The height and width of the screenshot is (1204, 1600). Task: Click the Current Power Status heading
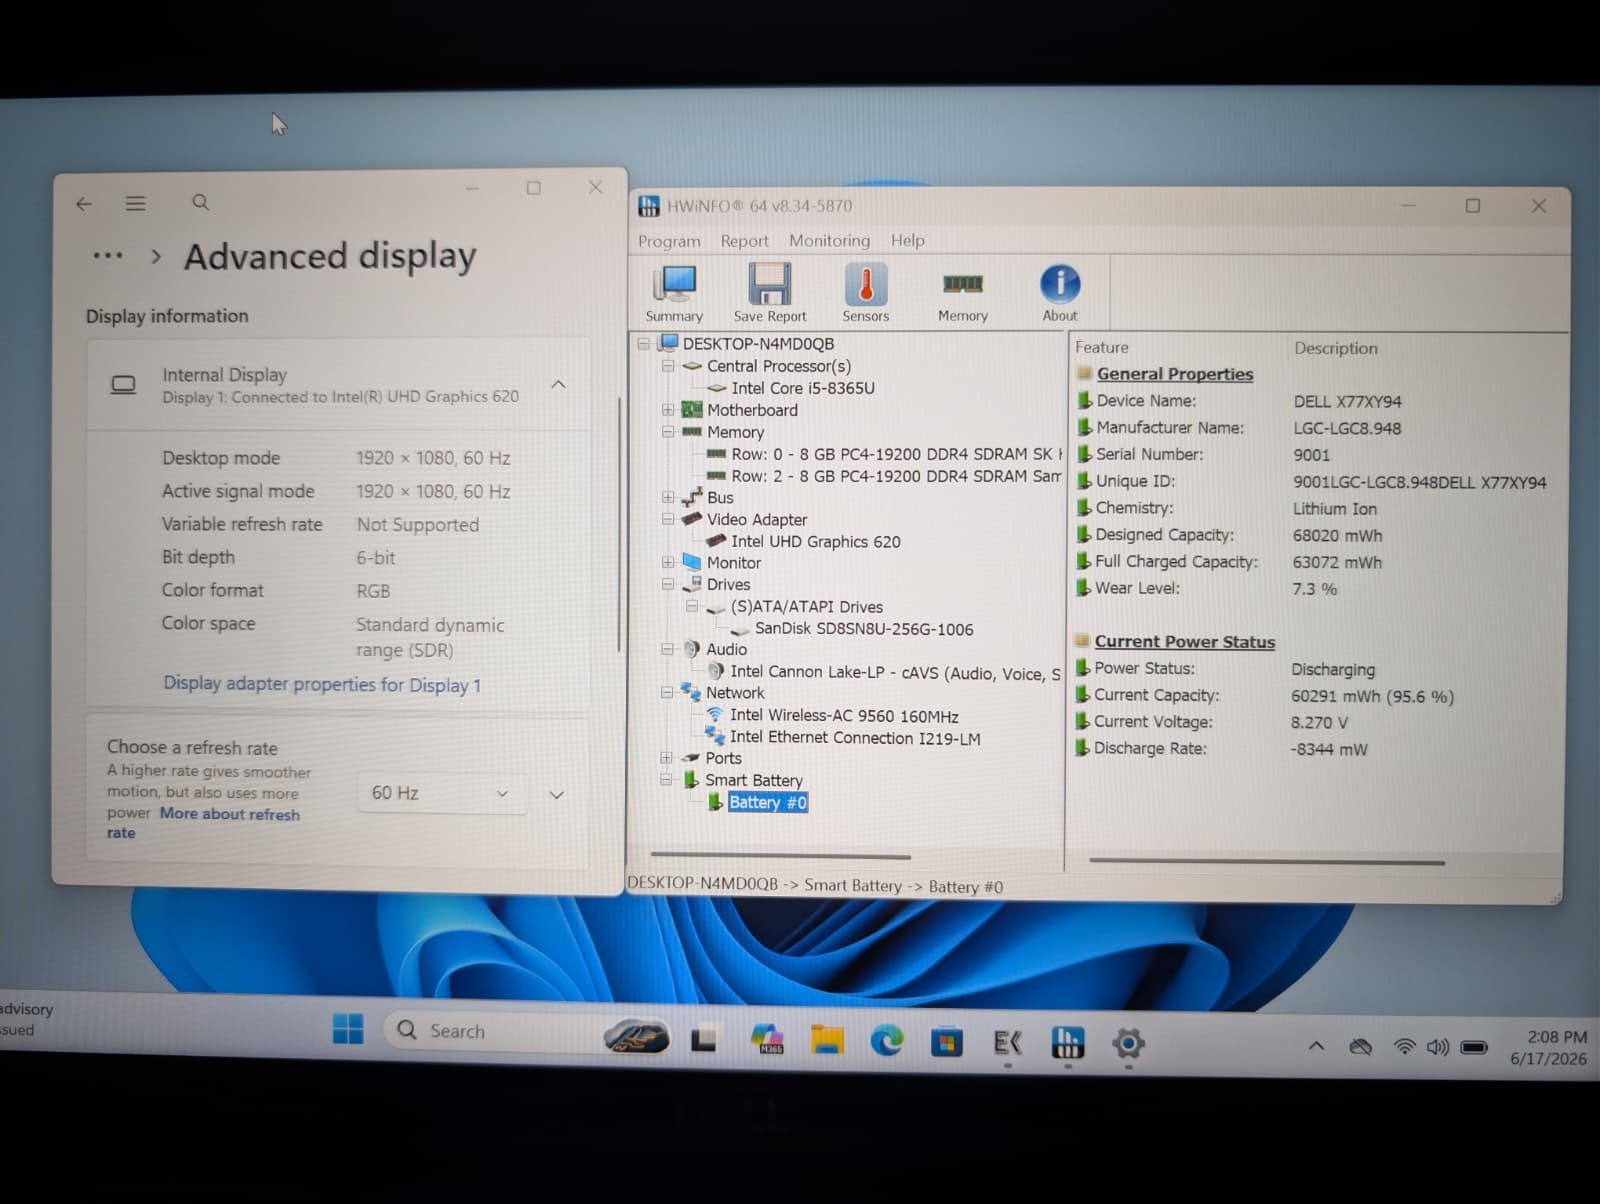pos(1184,642)
